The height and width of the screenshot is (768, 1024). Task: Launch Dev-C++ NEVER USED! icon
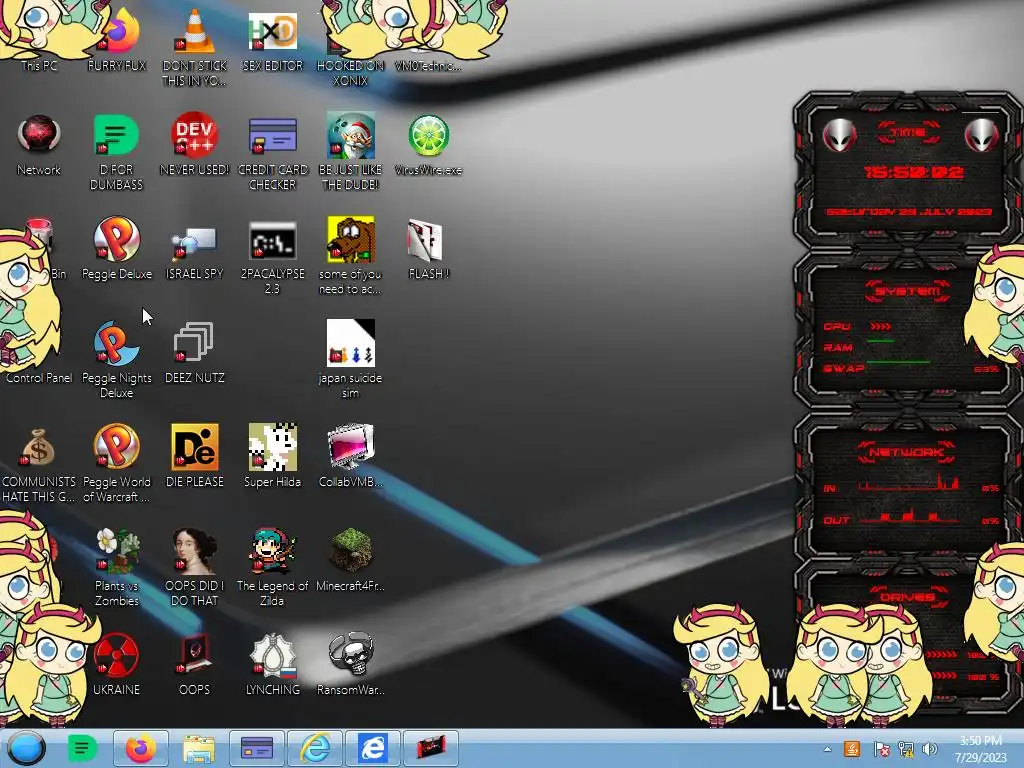point(195,136)
